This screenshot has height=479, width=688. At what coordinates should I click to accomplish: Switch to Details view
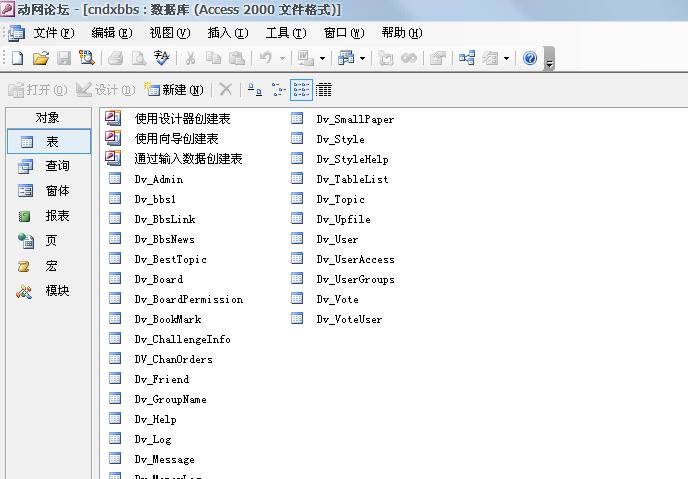(x=324, y=90)
